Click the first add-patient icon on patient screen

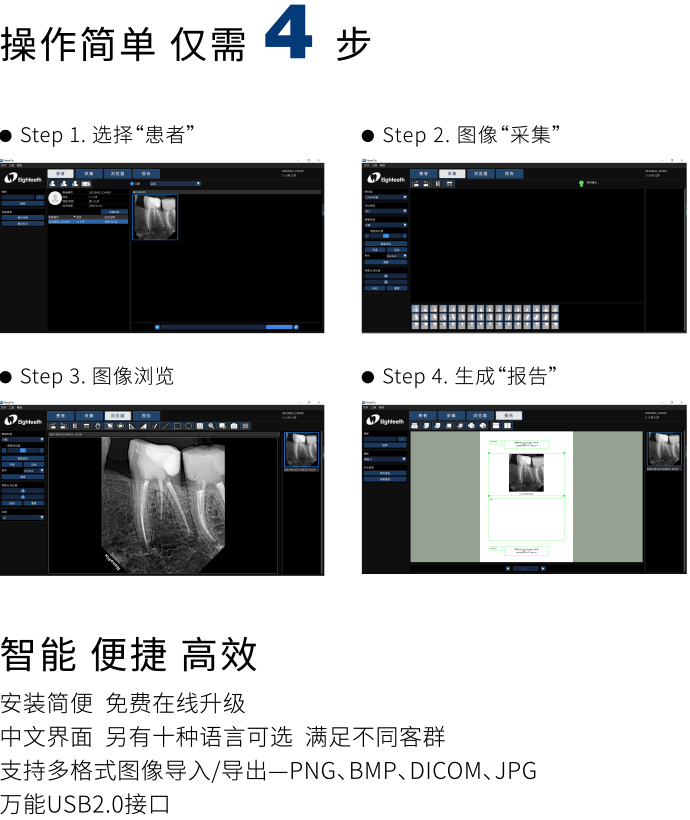tap(53, 184)
